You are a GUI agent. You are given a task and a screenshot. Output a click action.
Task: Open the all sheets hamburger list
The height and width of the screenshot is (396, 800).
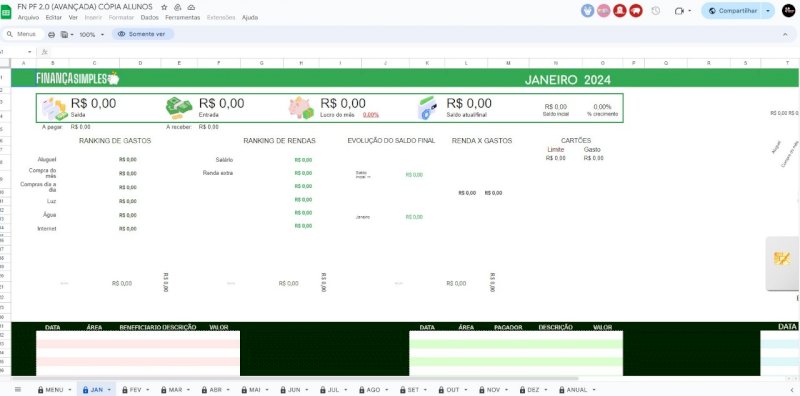[18, 389]
